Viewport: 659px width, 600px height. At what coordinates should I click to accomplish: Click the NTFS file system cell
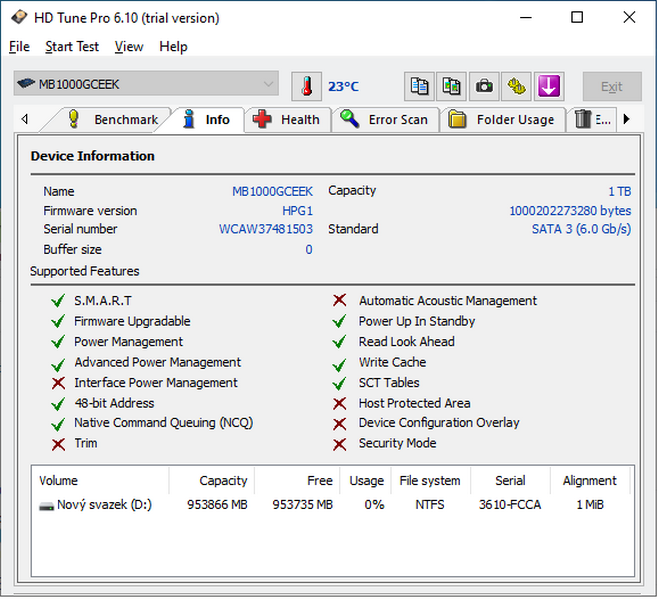click(430, 505)
